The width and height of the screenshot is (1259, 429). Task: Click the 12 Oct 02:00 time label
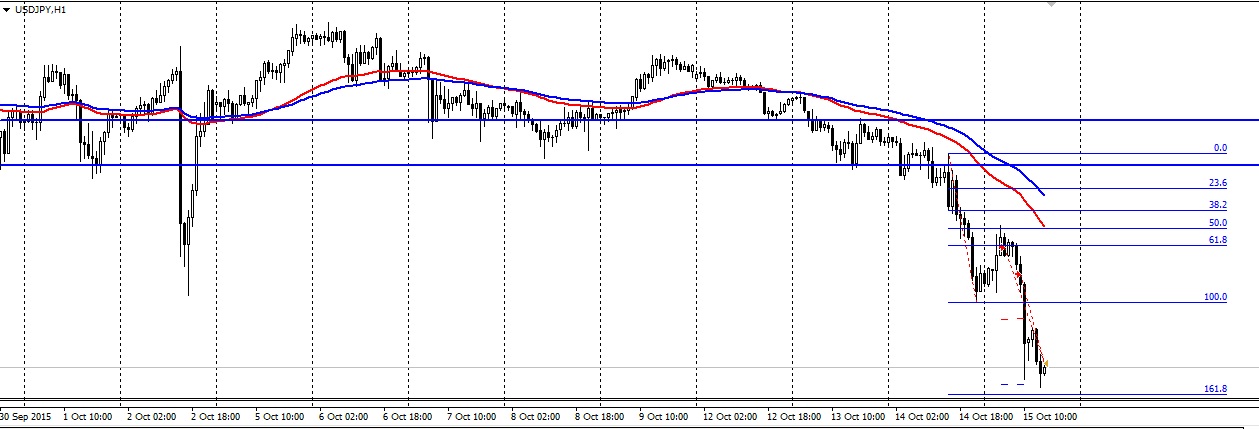730,415
